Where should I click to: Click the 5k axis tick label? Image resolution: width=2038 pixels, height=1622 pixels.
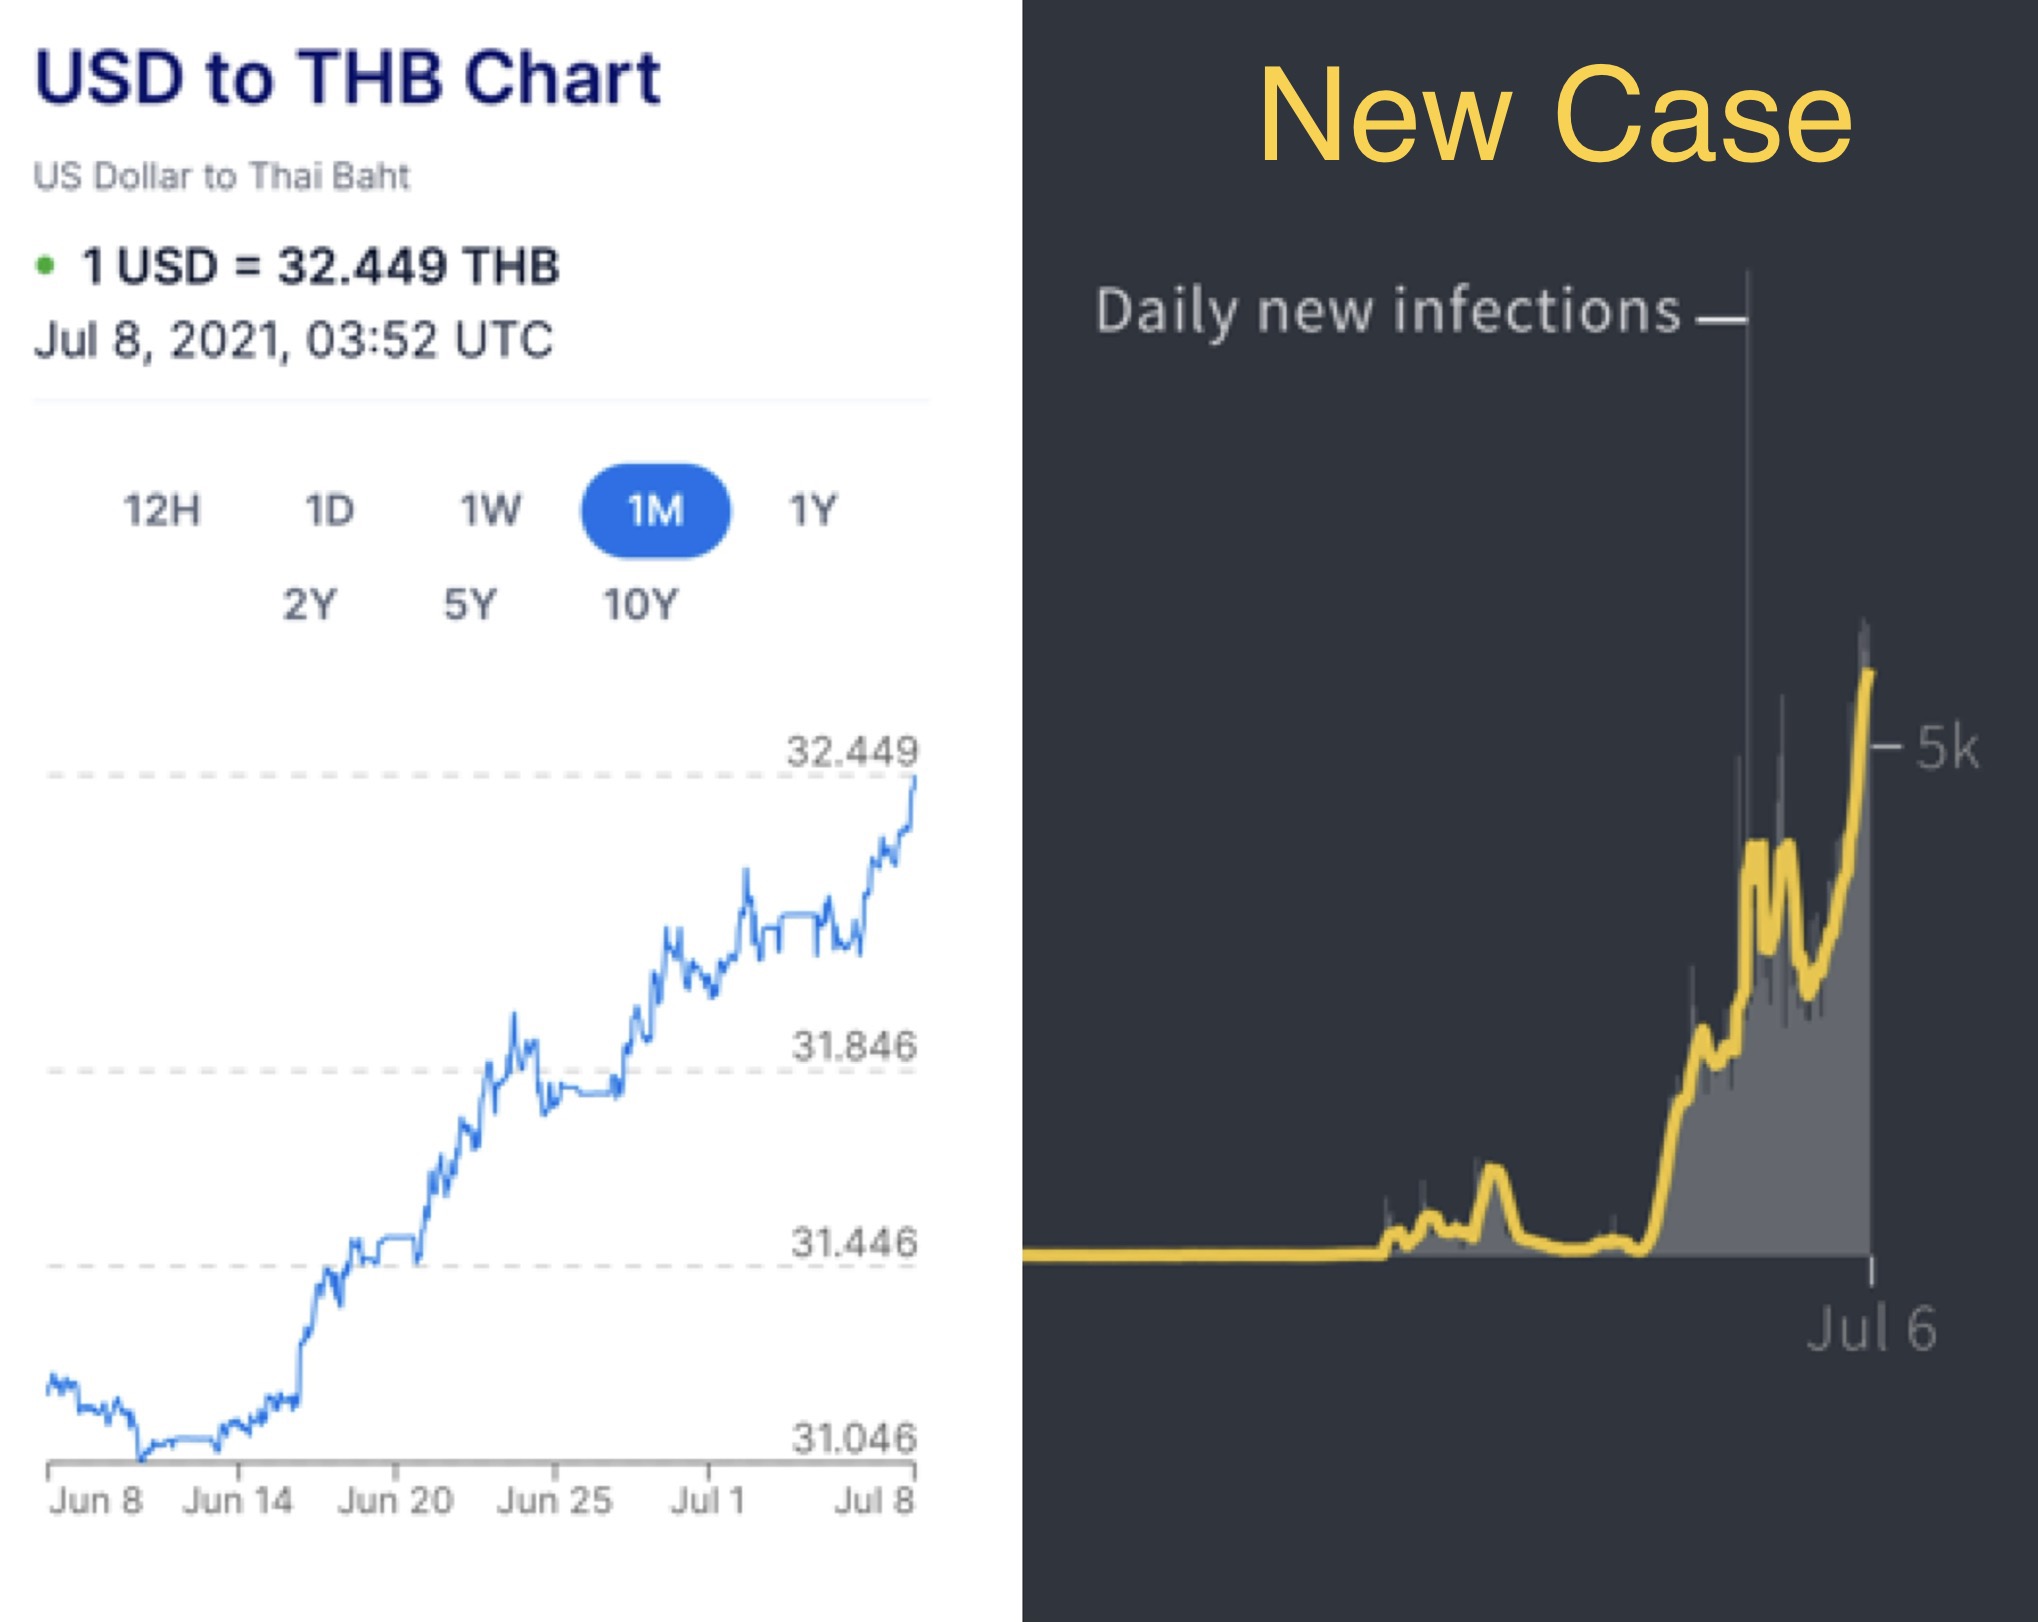(x=1947, y=747)
